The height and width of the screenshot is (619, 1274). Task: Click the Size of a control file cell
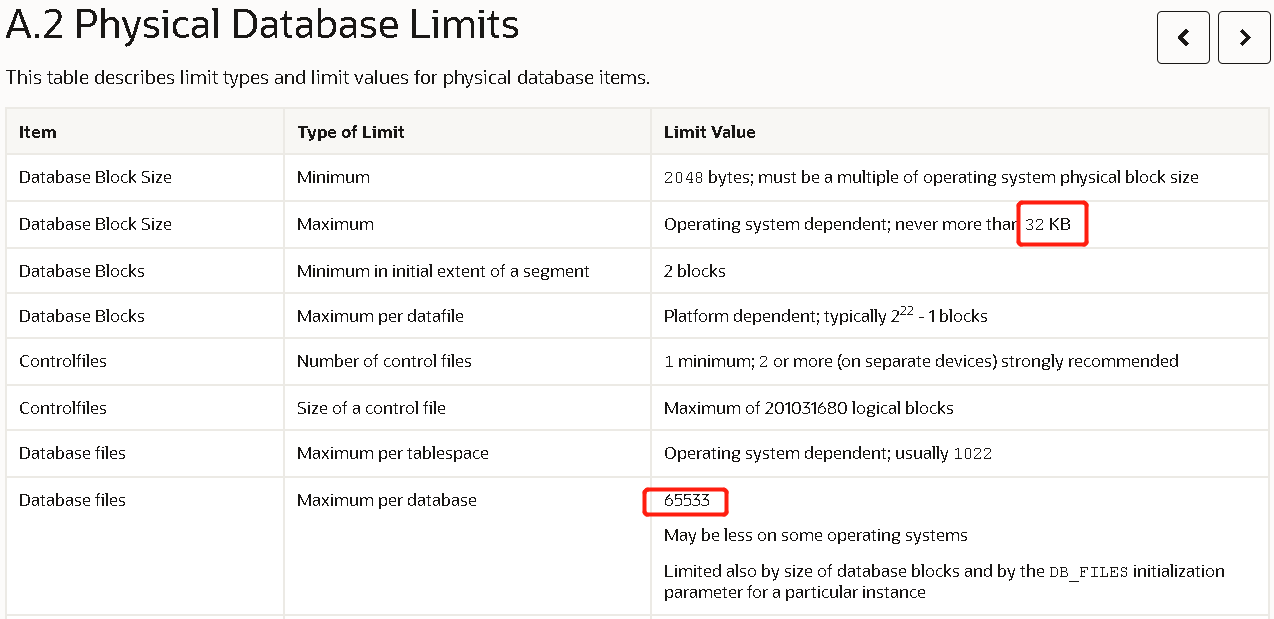467,408
